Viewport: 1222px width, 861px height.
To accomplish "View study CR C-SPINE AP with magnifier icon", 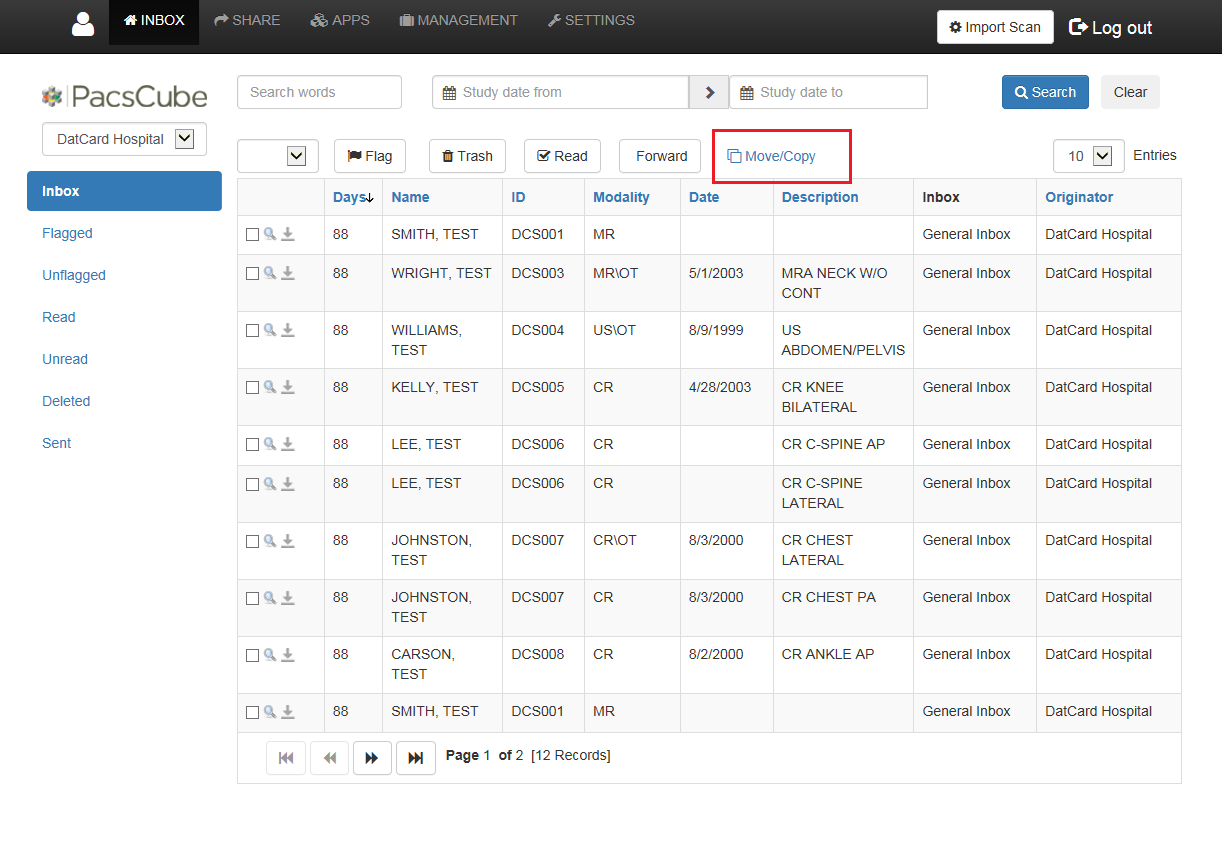I will 270,444.
